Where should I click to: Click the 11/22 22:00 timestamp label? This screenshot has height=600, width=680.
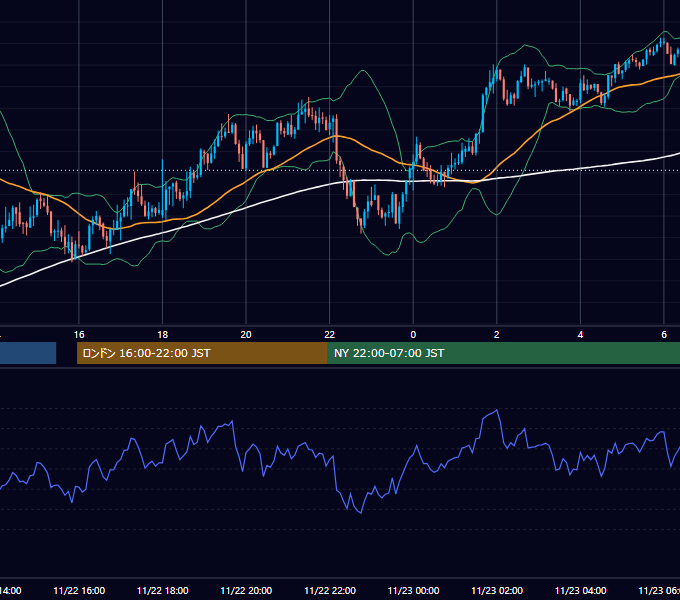coord(330,590)
